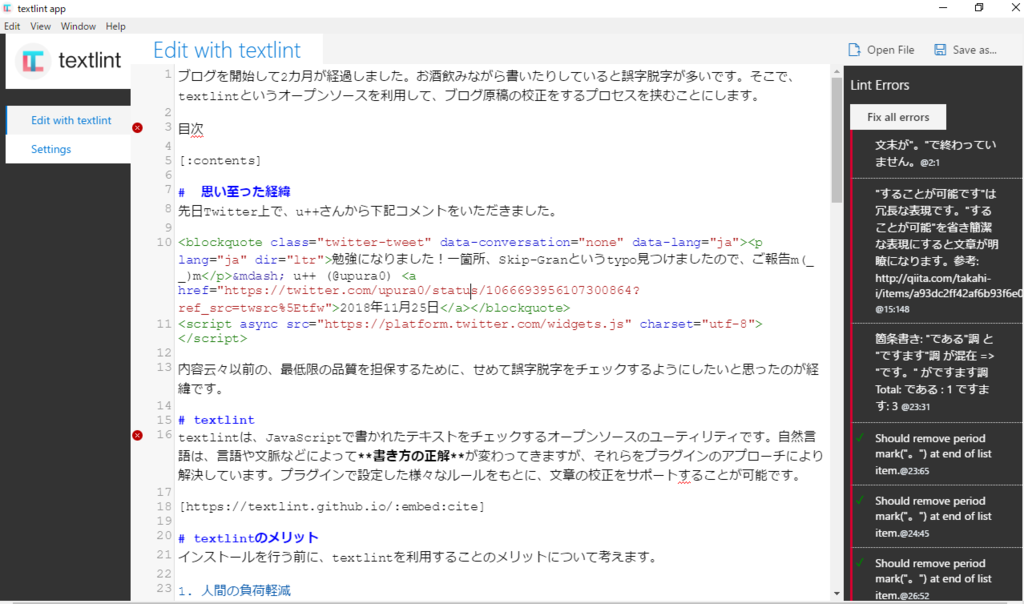Open the Edit menu

pyautogui.click(x=12, y=26)
